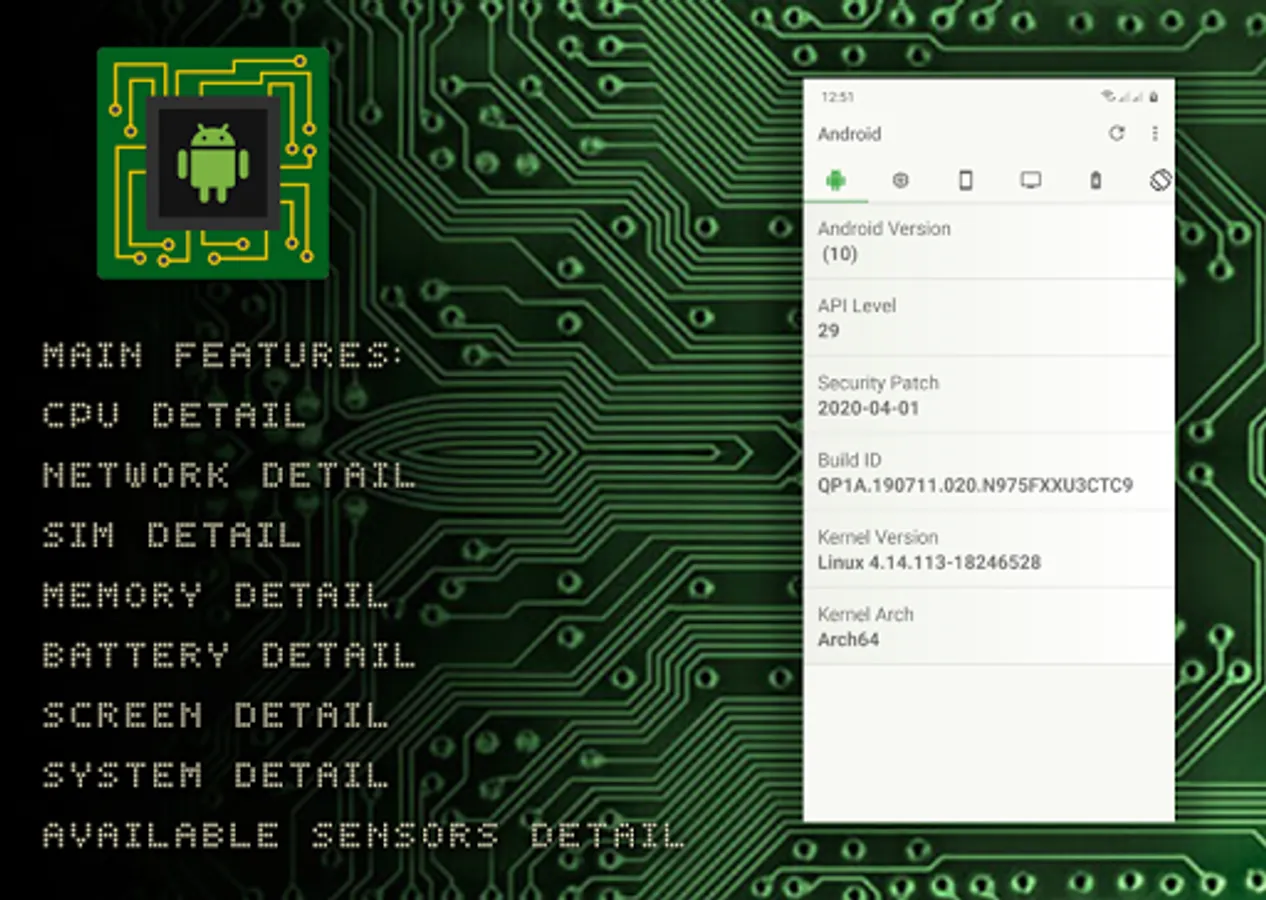Click the 'NETWORK DETAIL' feature text
This screenshot has height=900, width=1266.
228,475
